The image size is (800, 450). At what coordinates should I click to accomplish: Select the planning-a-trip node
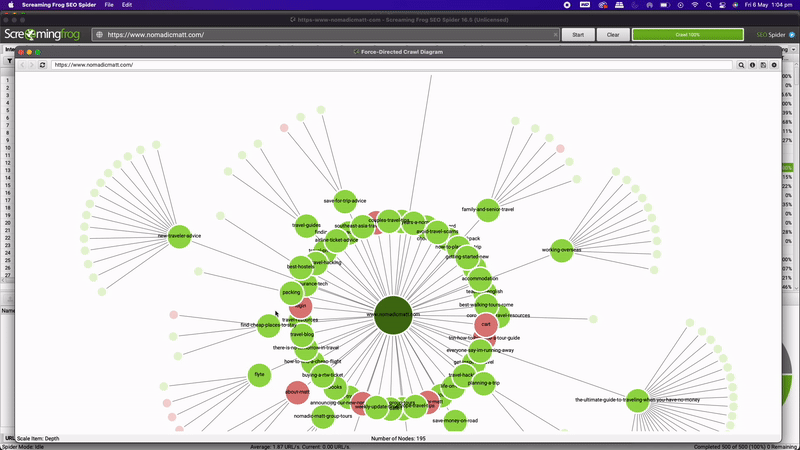tap(484, 383)
